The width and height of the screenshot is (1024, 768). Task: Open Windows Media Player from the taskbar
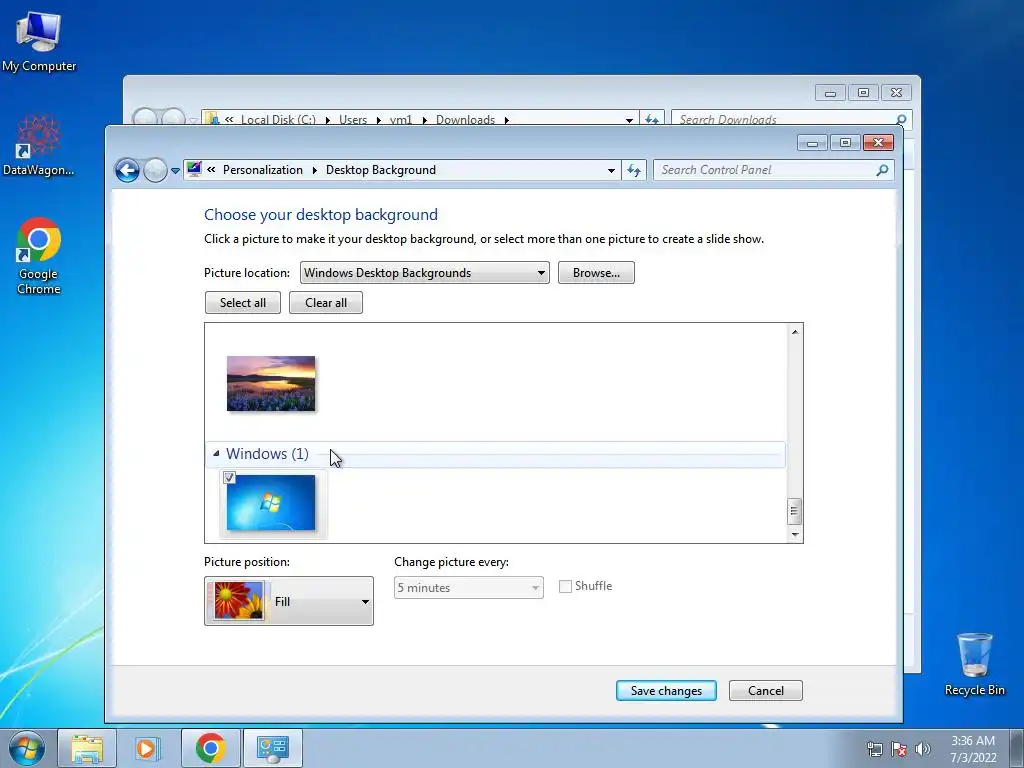148,748
